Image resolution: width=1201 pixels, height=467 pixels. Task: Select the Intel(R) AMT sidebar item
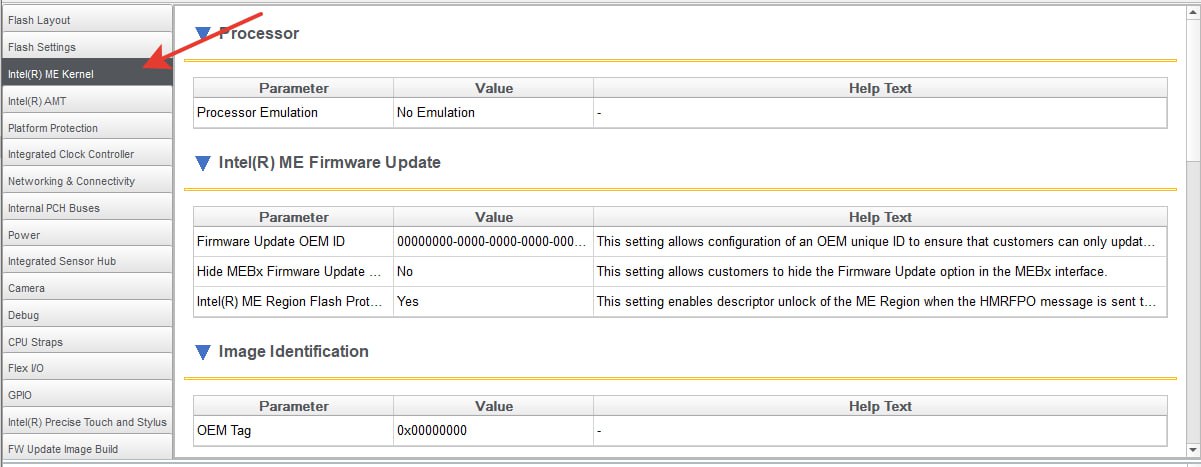(x=86, y=101)
